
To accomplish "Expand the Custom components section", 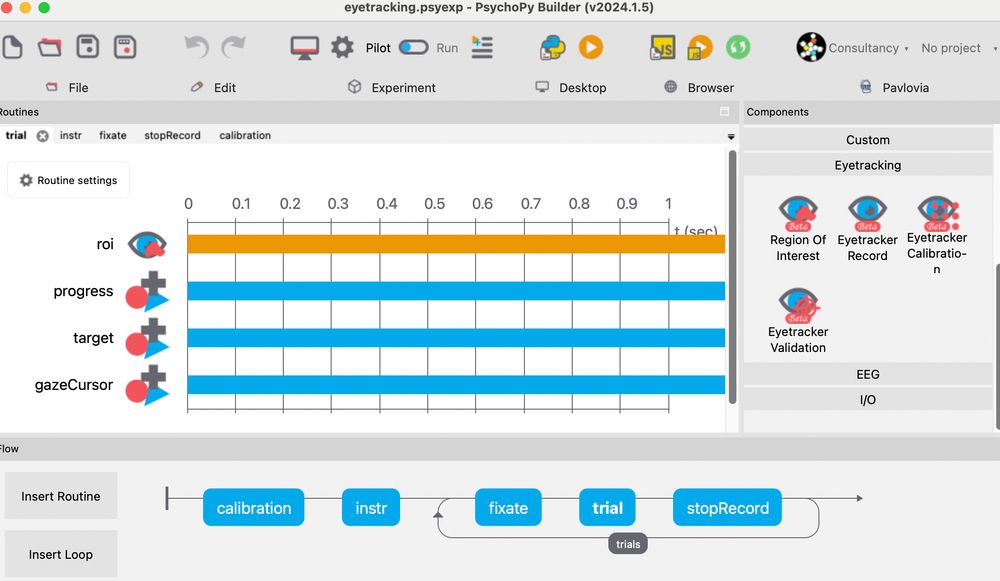I will pyautogui.click(x=867, y=140).
